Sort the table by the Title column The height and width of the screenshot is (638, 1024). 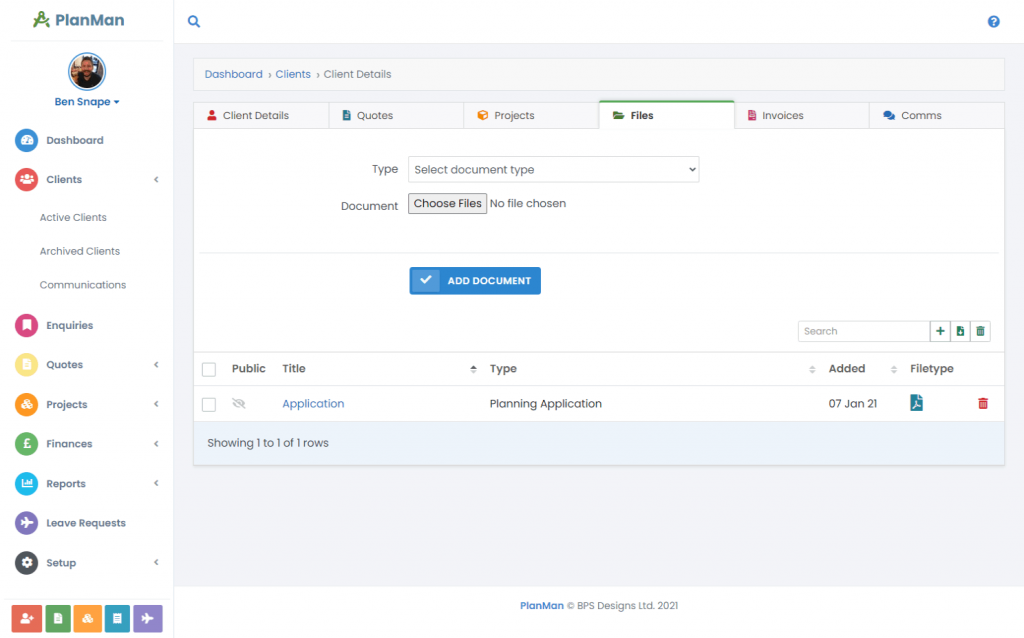379,369
